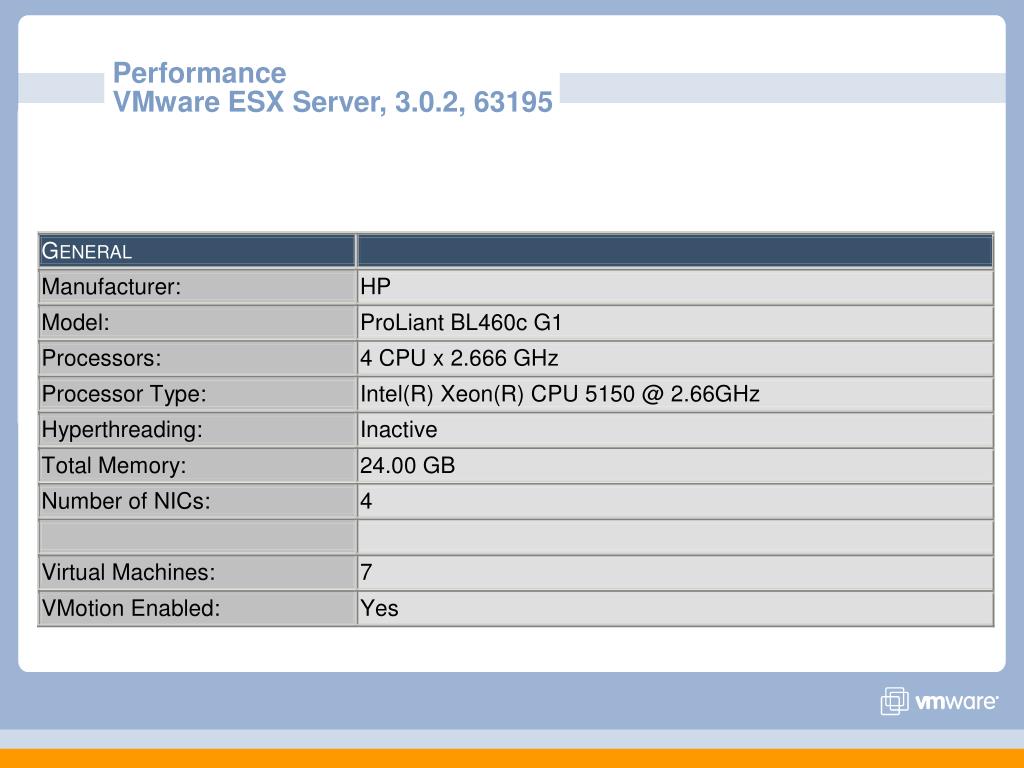Click the '7' virtual machines value

[x=366, y=572]
